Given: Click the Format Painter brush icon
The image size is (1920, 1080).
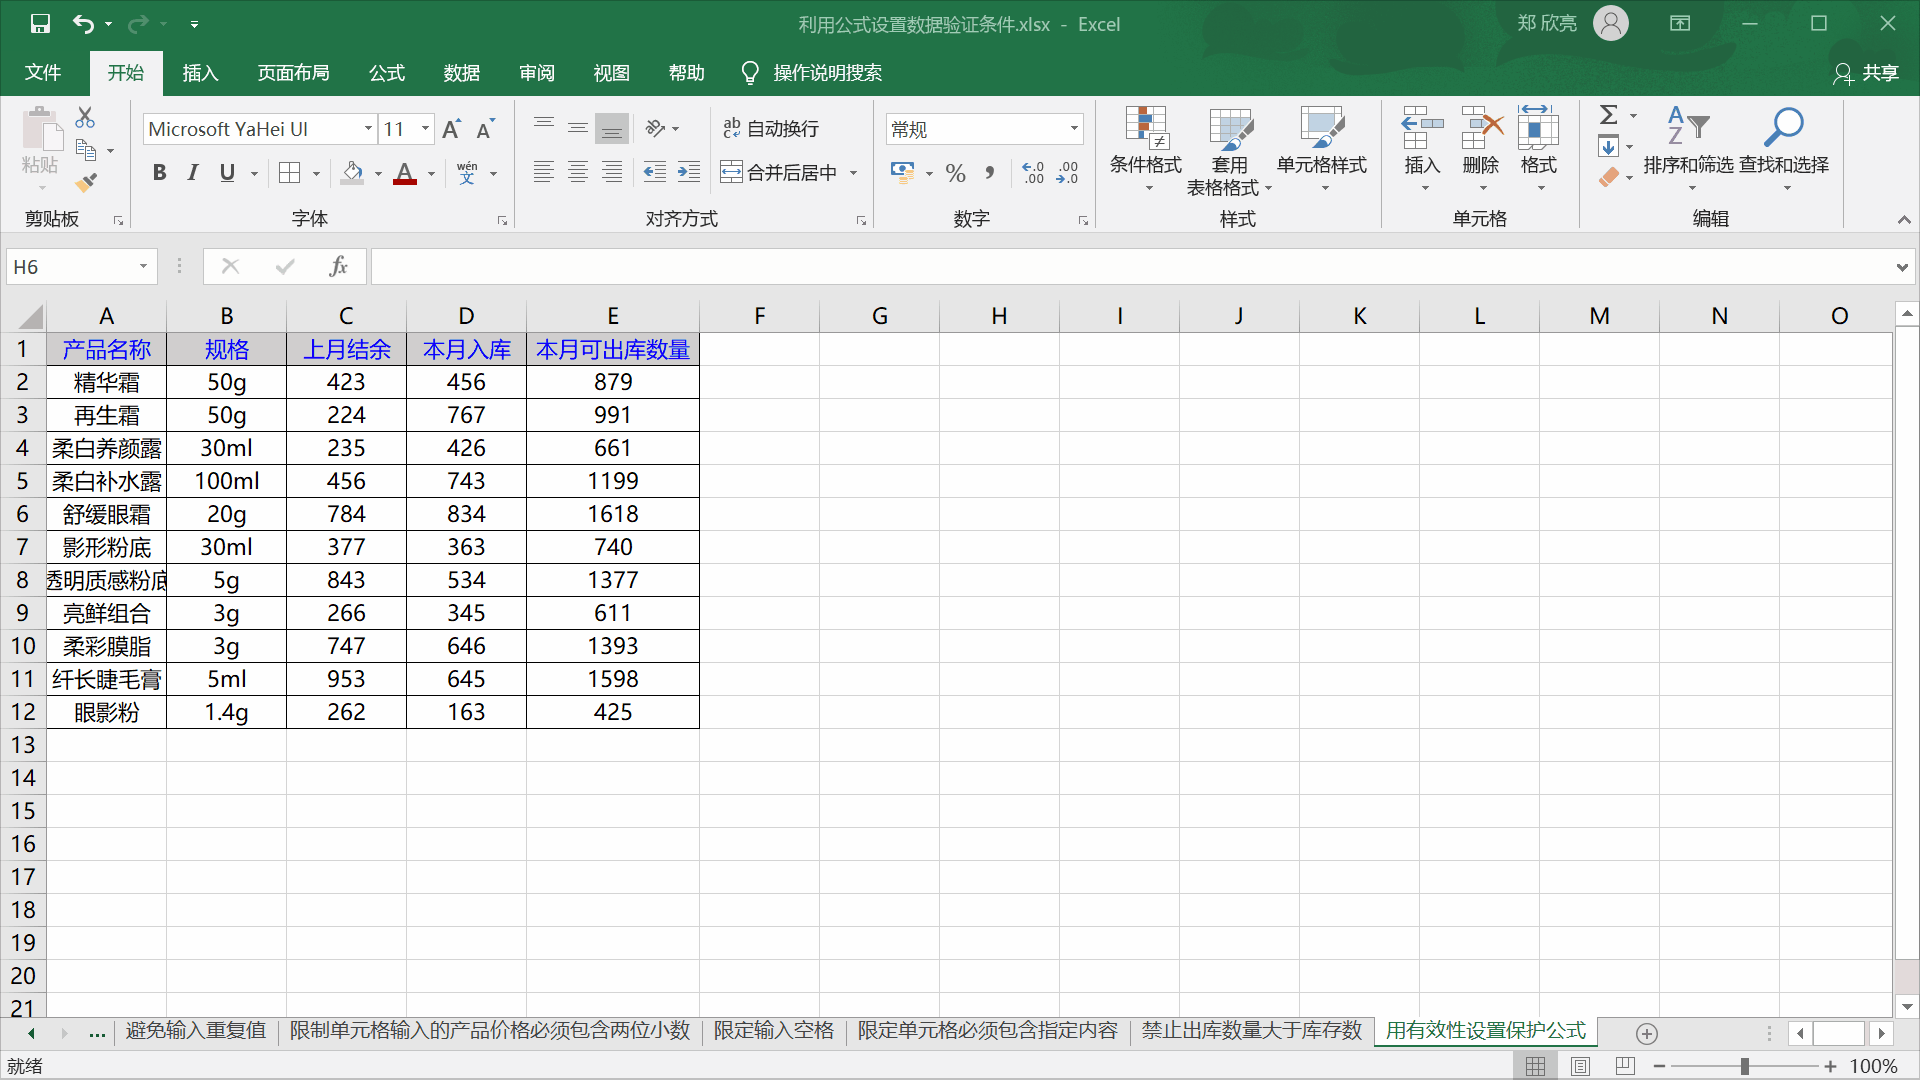Looking at the screenshot, I should pos(86,182).
